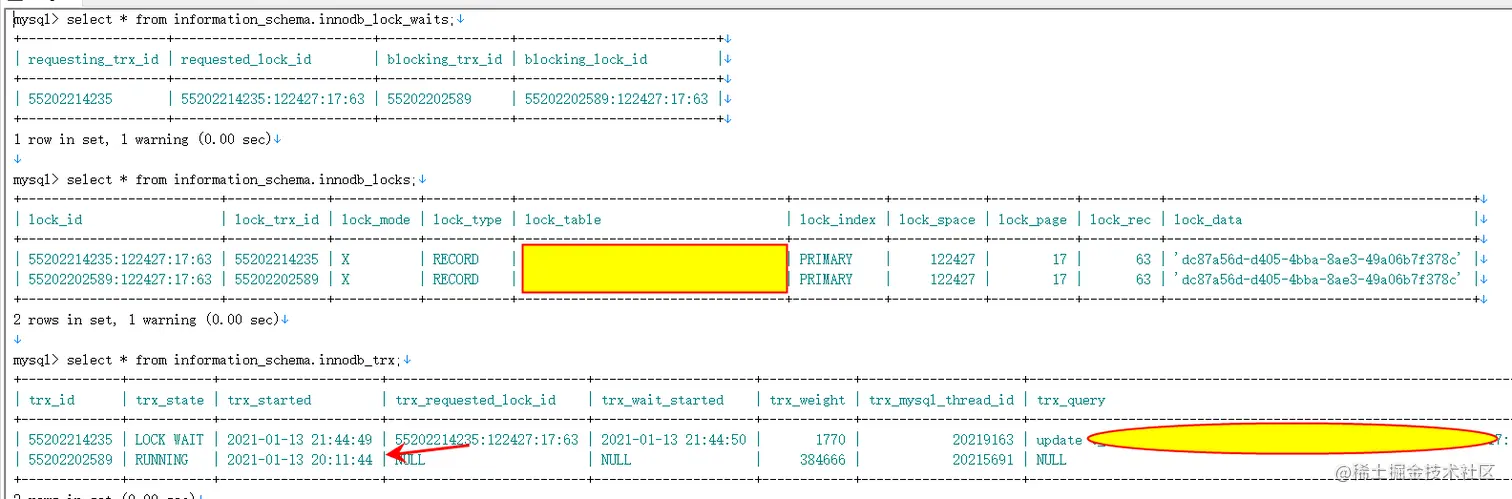This screenshot has width=1512, height=499.
Task: Select the trx_query column header
Action: point(1071,399)
